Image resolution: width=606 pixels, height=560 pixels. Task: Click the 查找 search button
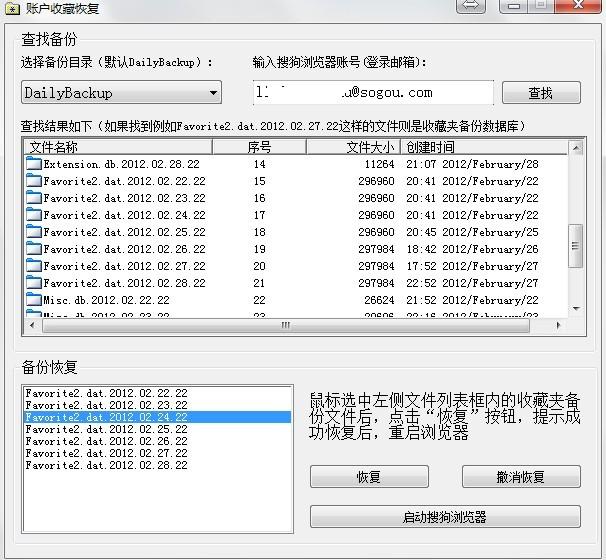click(x=541, y=93)
